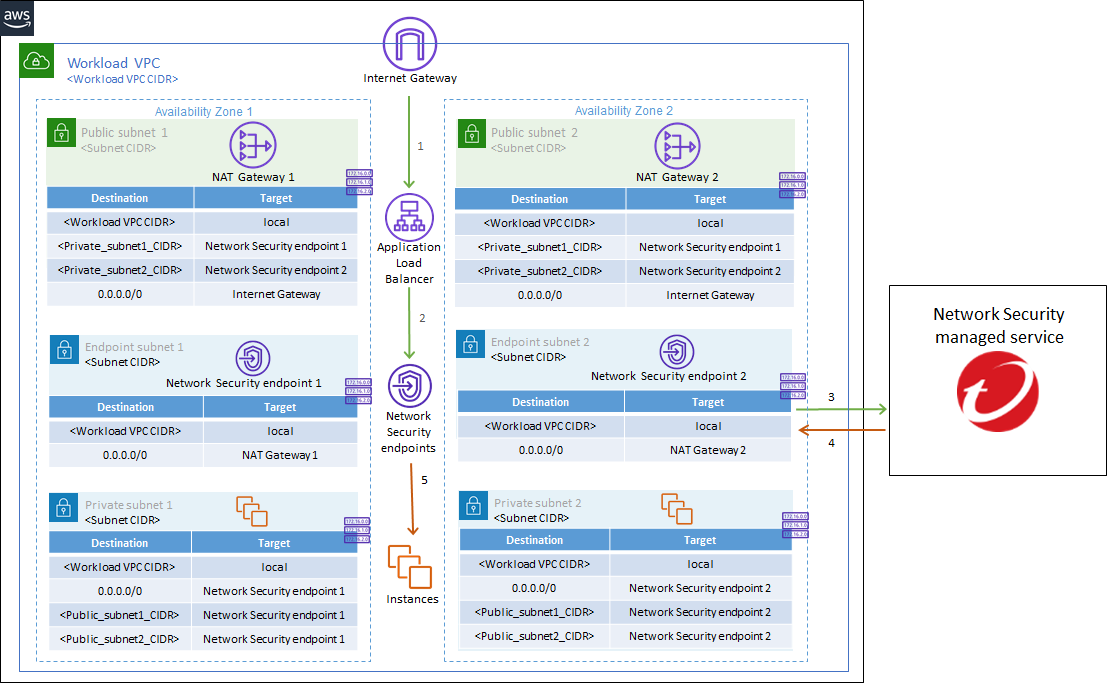This screenshot has height=683, width=1107.
Task: Click the Endpoint subnet 2 label
Action: 540,342
